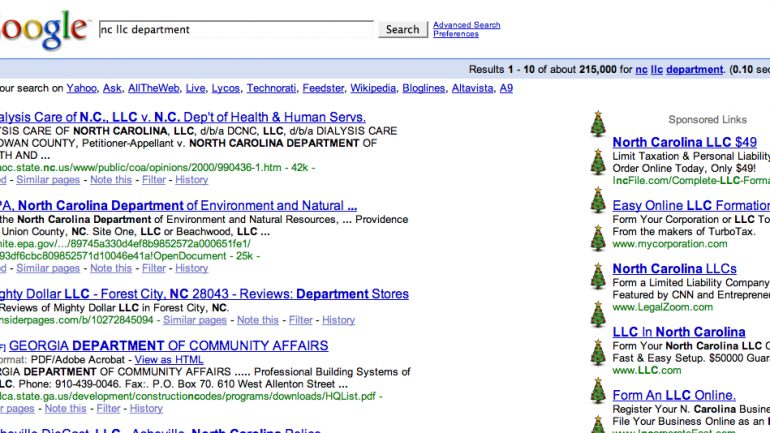Click www.LLC.com ad URL

[x=647, y=371]
